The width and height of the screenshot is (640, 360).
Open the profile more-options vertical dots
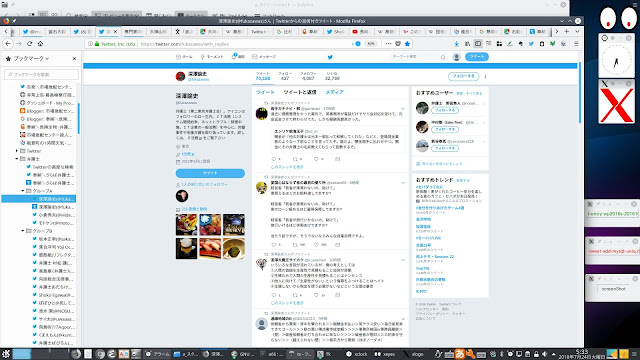click(485, 76)
